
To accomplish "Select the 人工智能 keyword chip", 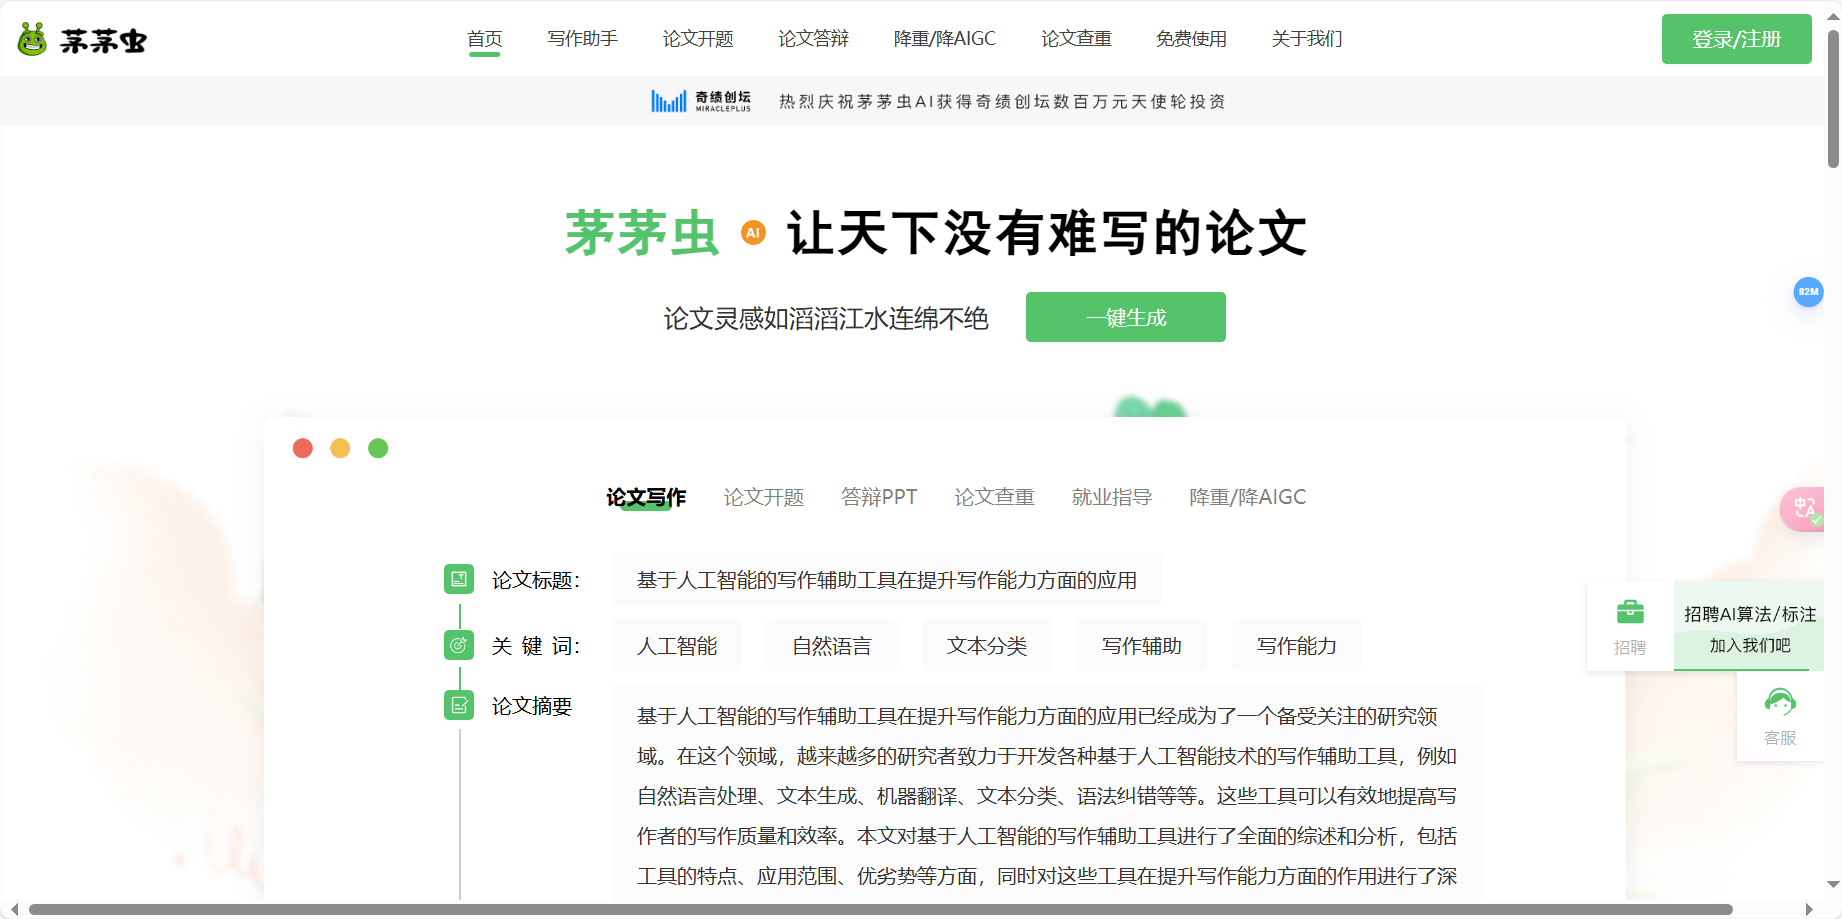I will 677,645.
